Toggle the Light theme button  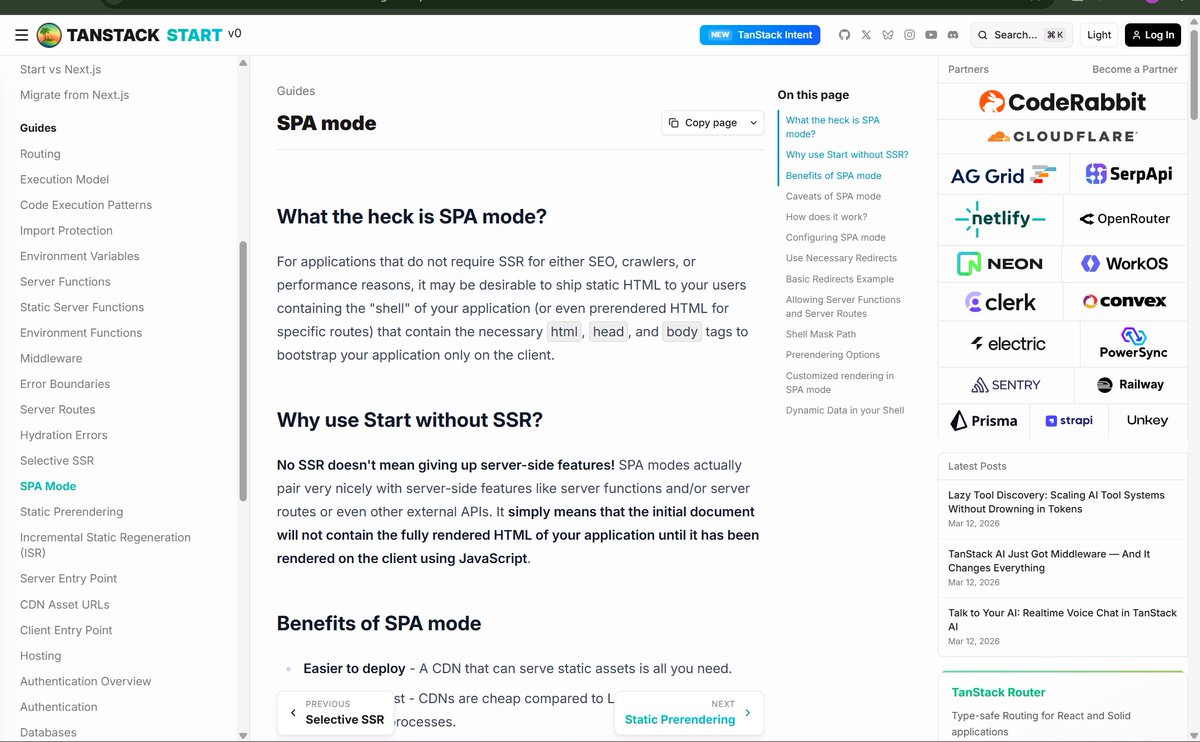coord(1099,35)
